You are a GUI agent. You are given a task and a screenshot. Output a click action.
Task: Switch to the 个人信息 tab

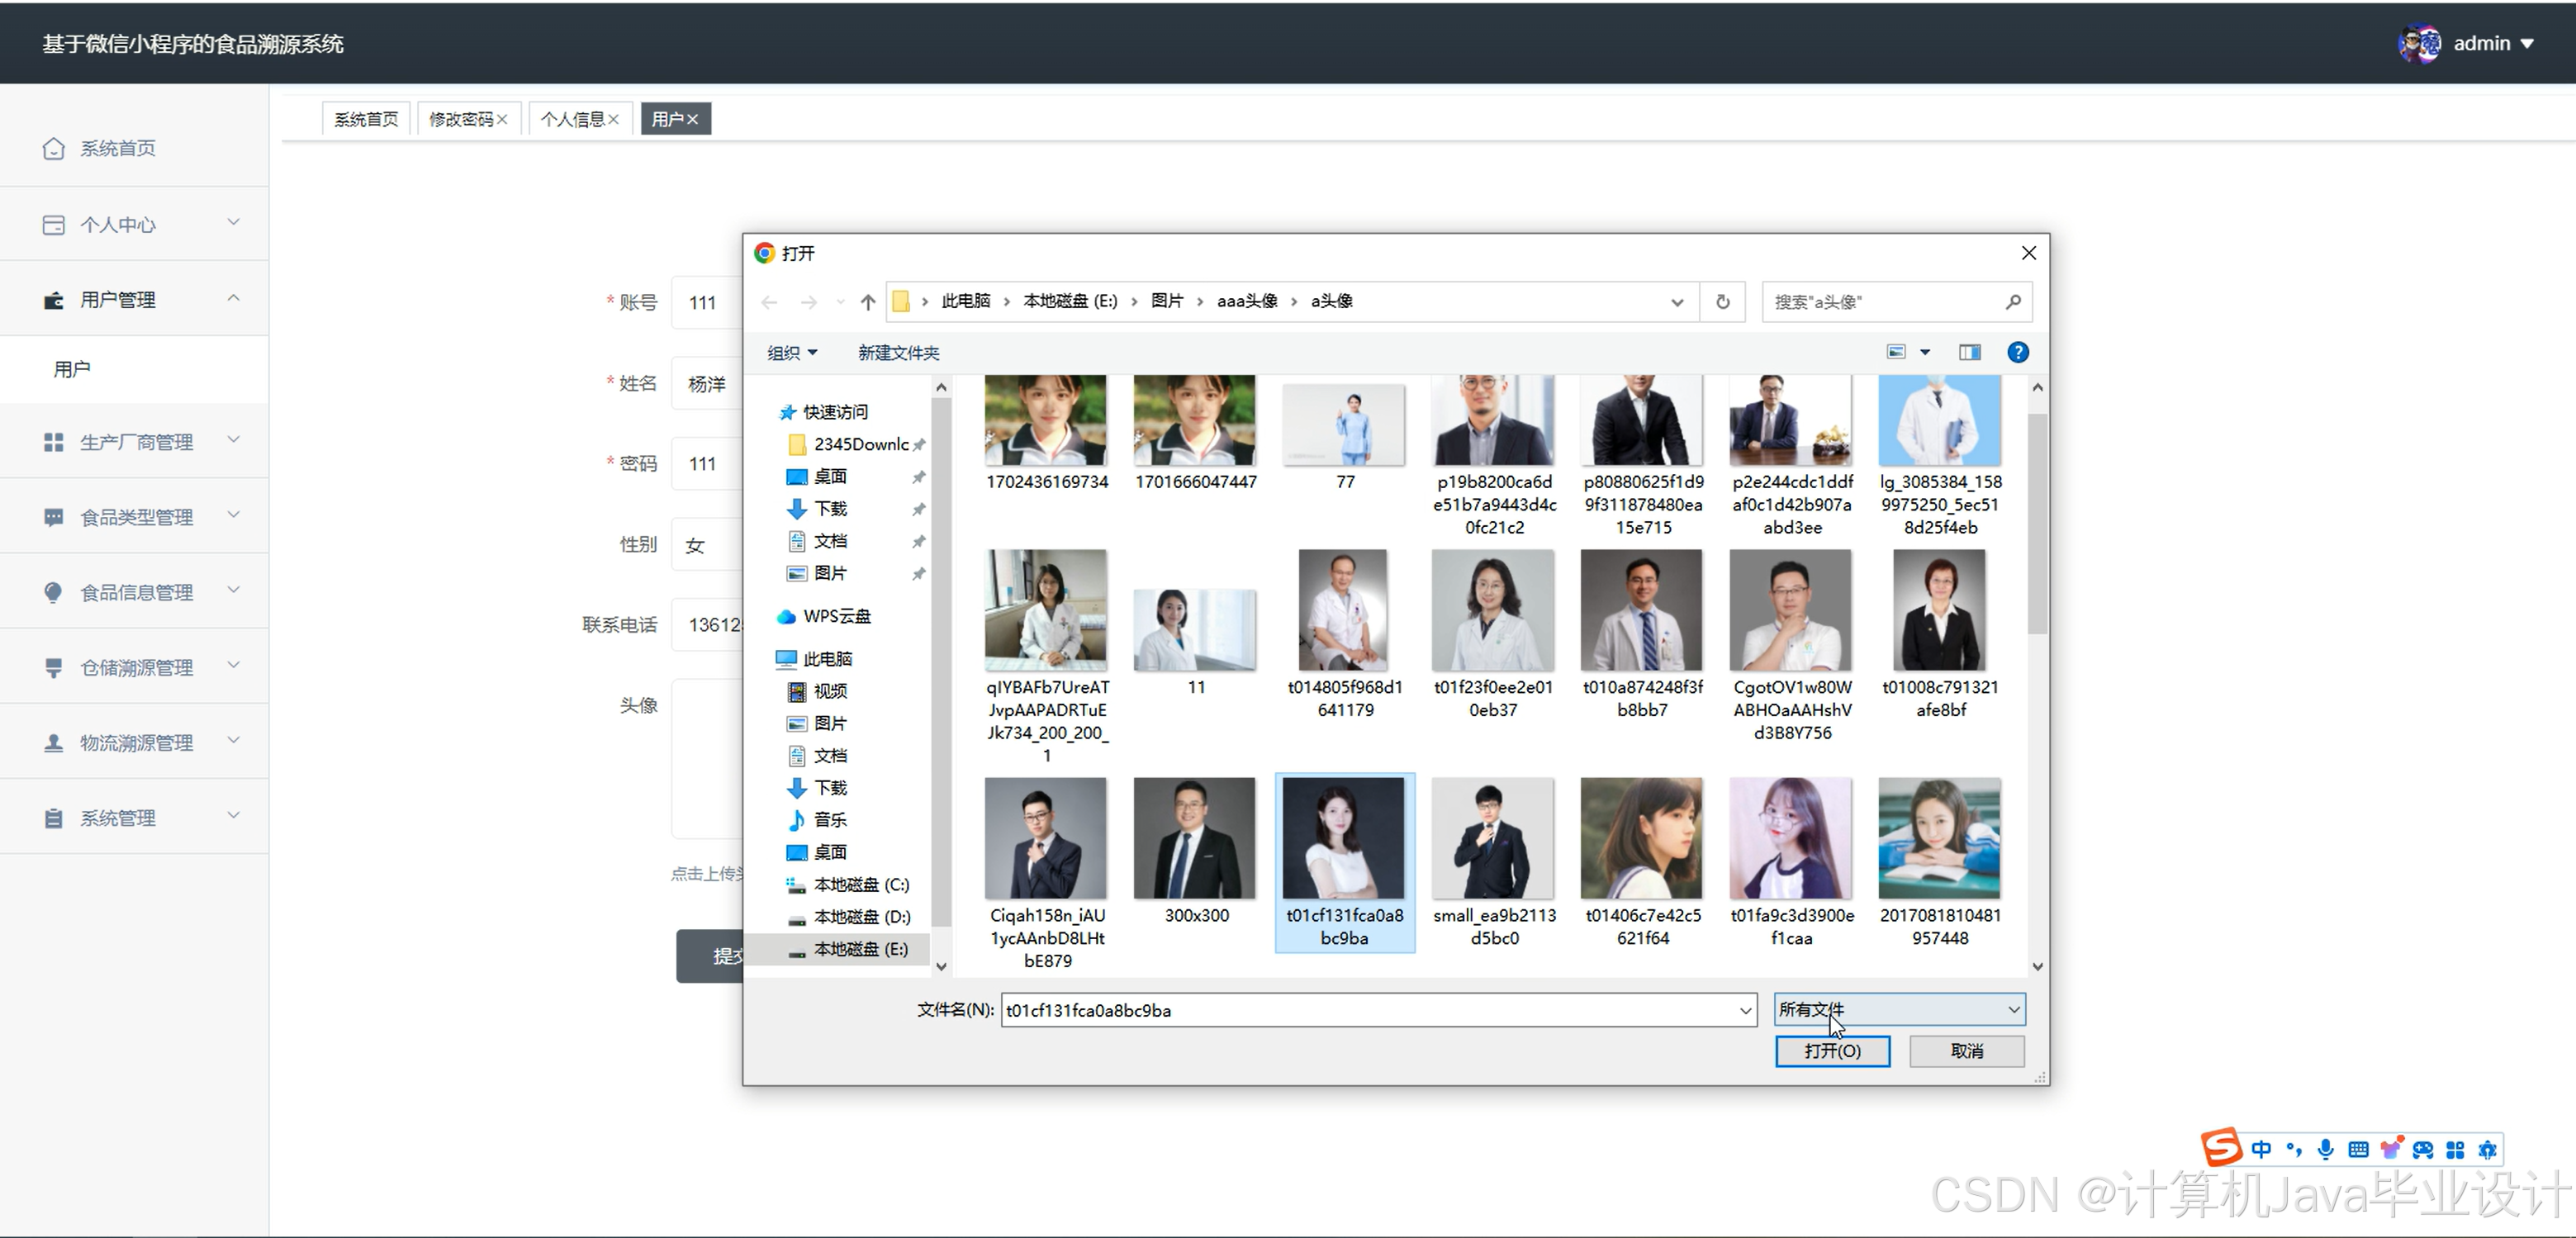pos(572,119)
